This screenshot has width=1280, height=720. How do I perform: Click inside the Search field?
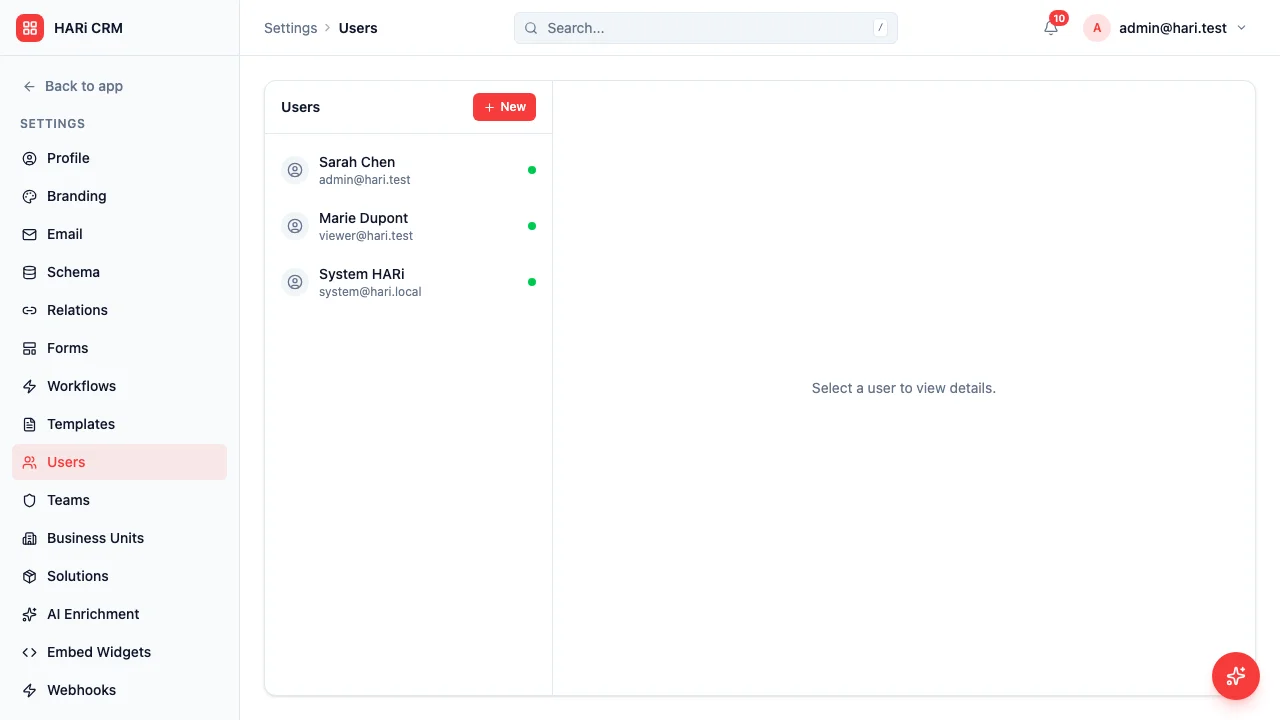pos(700,28)
